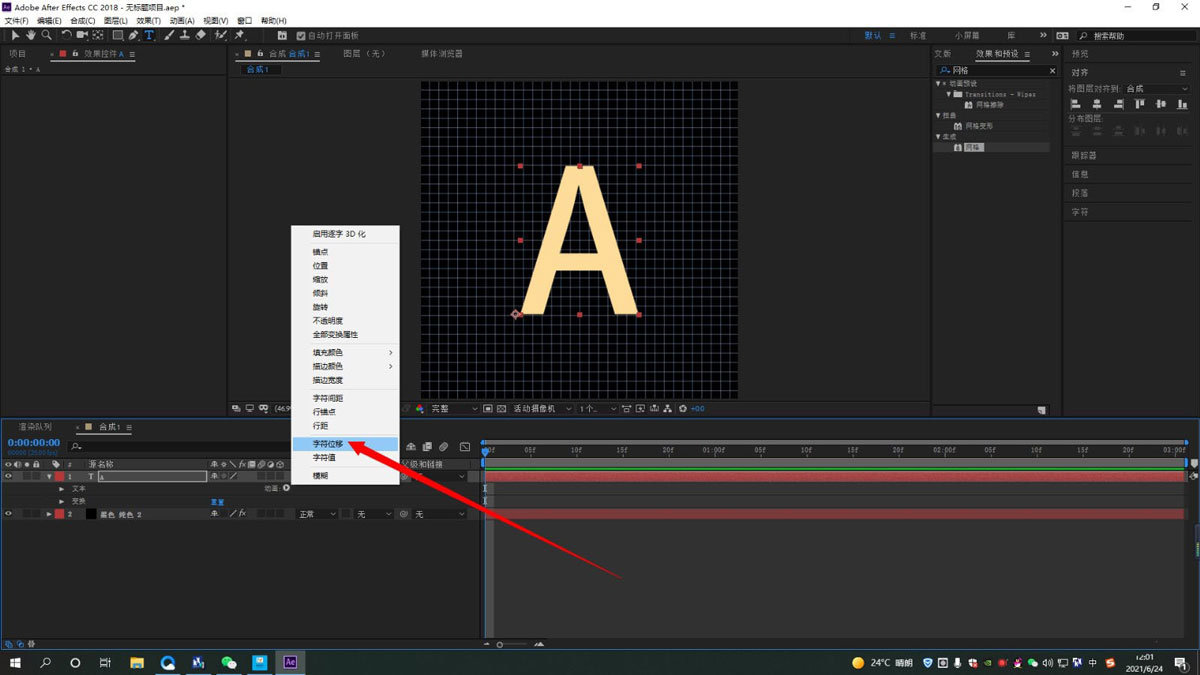The width and height of the screenshot is (1200, 675).
Task: Pick the Eraser tool
Action: point(201,35)
